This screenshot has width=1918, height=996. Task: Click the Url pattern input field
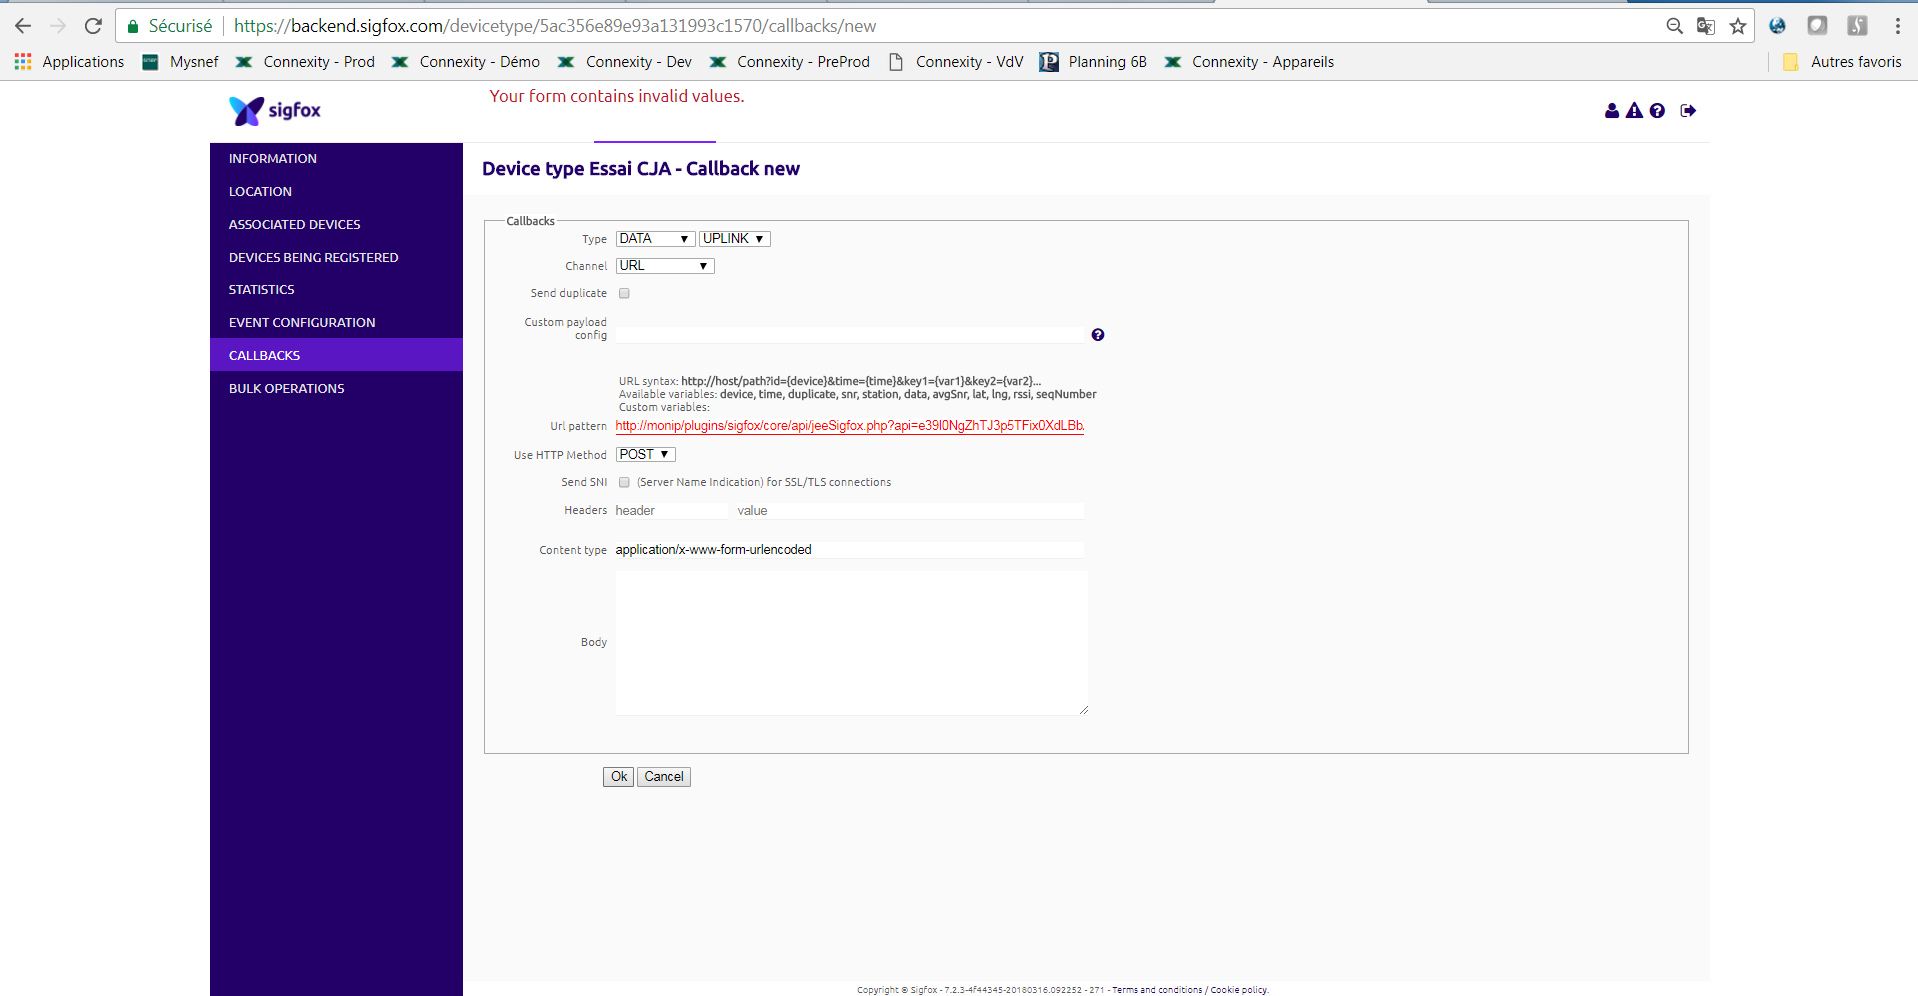coord(850,426)
